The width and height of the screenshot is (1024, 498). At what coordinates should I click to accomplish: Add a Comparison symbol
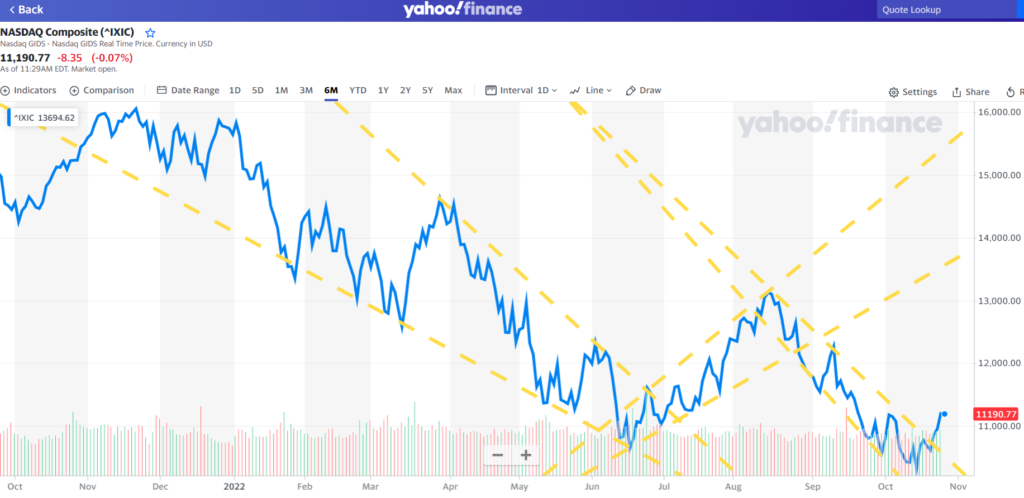(x=101, y=90)
